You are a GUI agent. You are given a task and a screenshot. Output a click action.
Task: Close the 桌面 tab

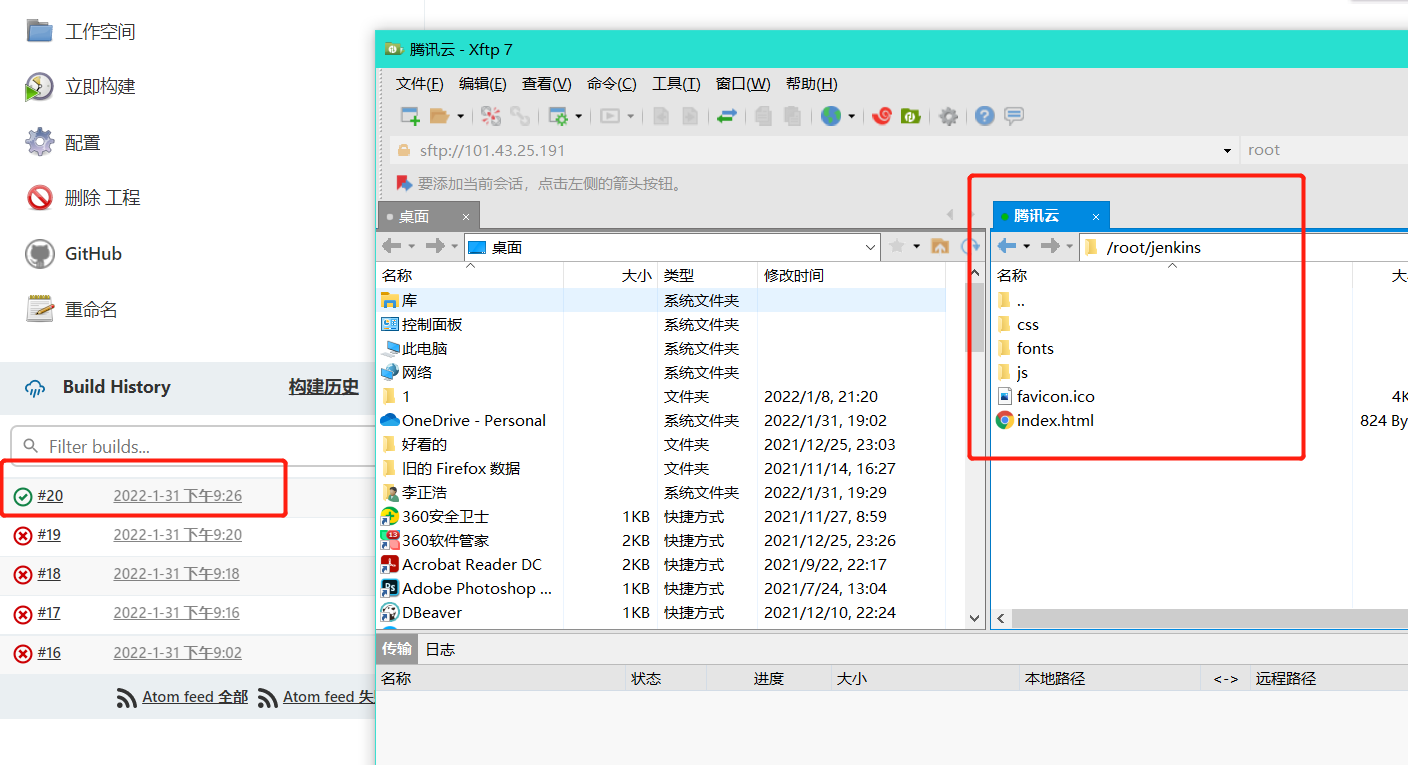tap(466, 216)
